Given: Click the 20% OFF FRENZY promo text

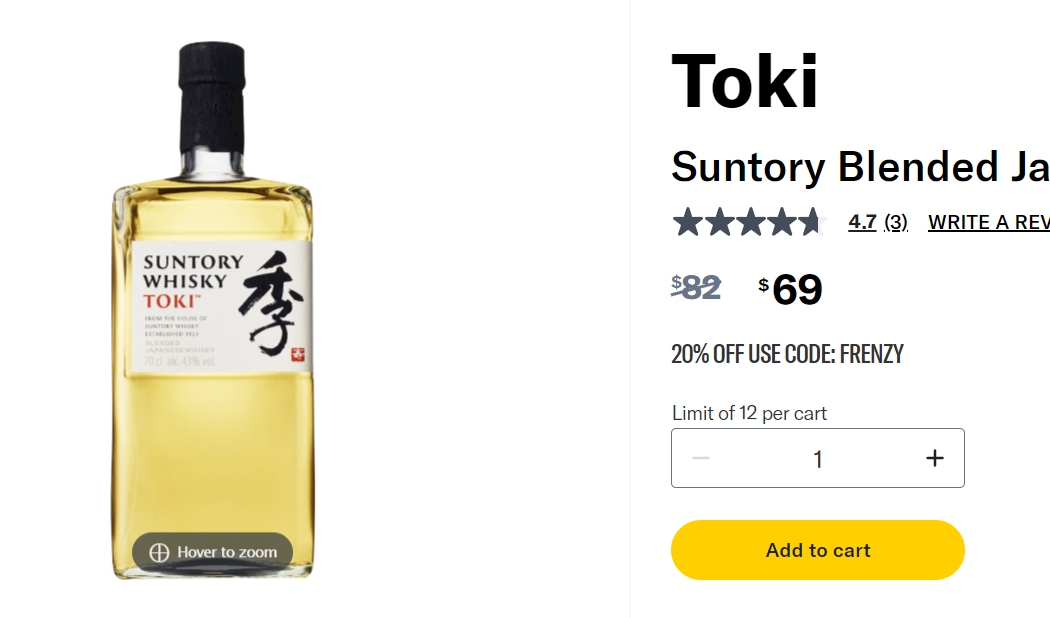Looking at the screenshot, I should click(788, 354).
